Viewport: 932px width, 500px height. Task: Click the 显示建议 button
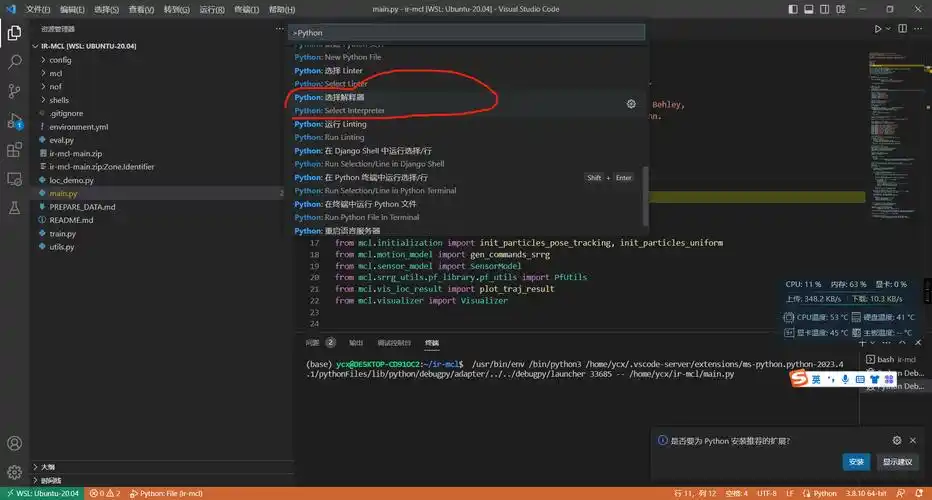897,462
